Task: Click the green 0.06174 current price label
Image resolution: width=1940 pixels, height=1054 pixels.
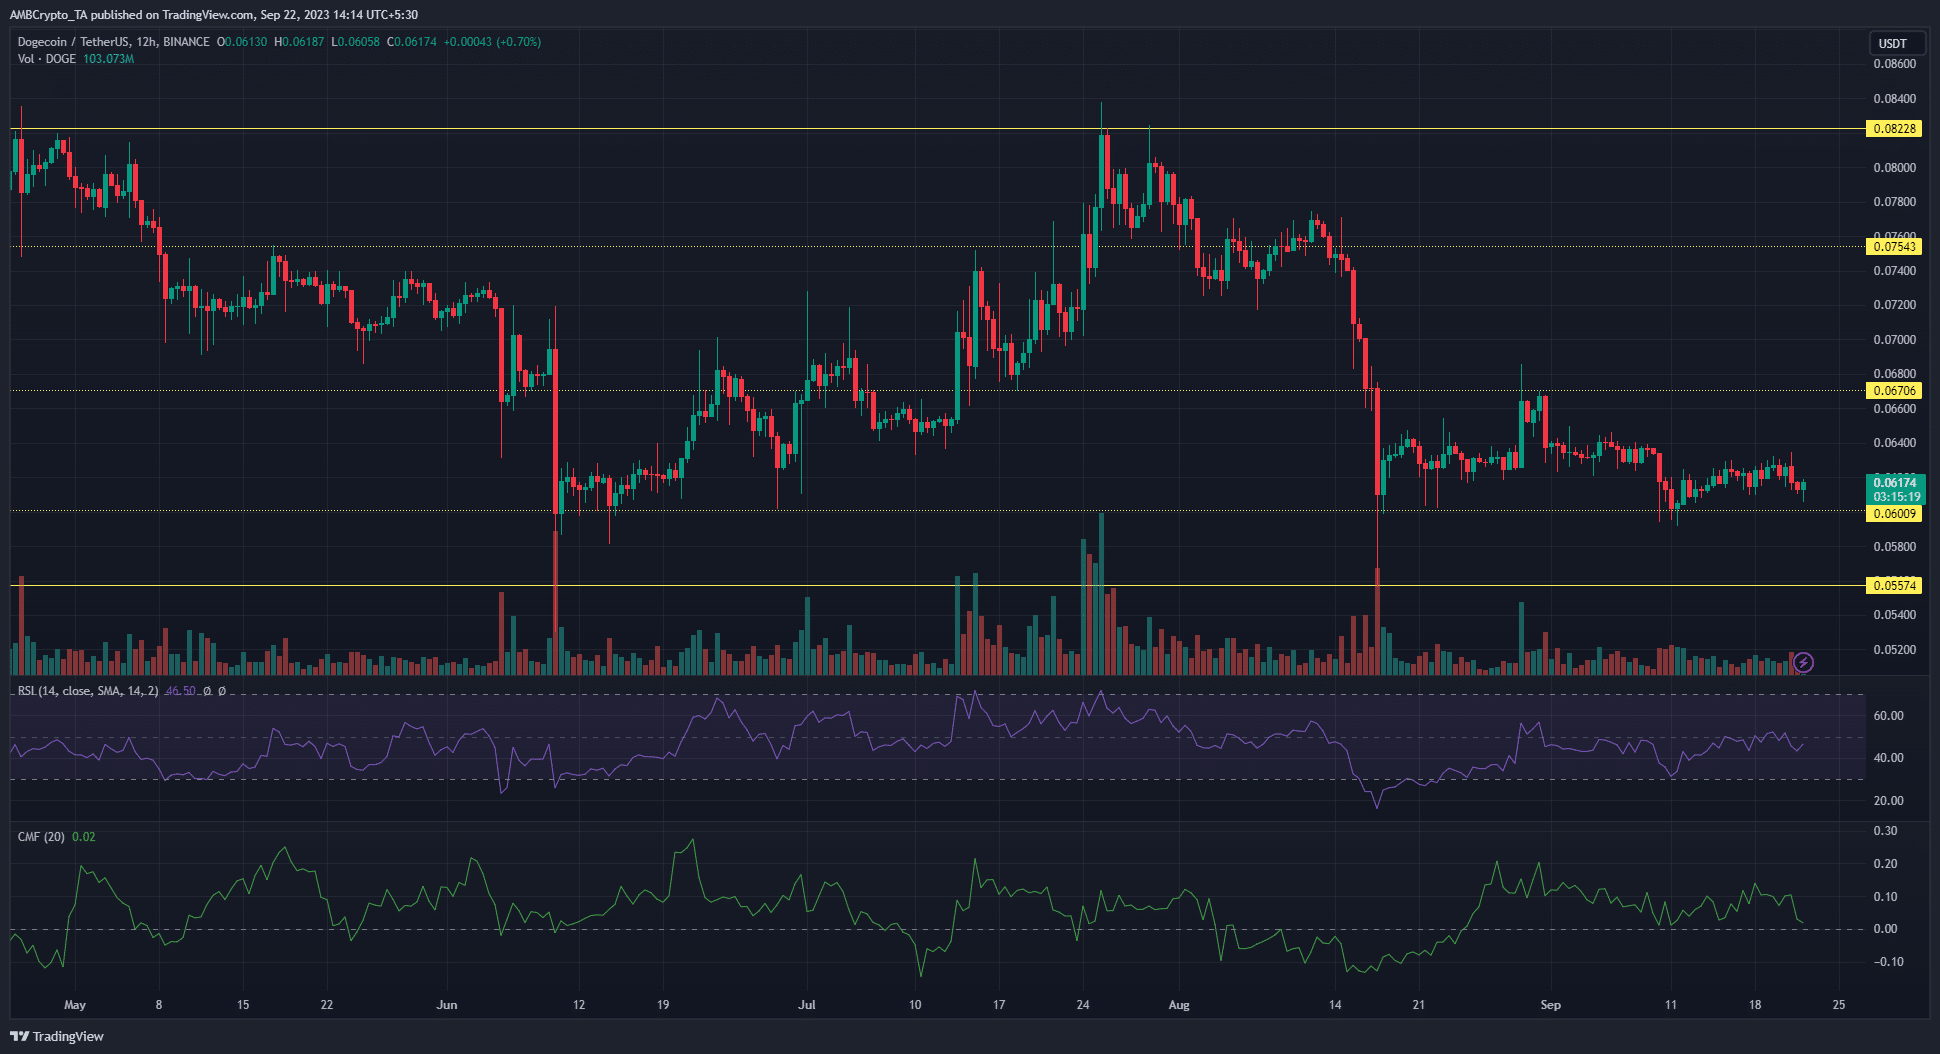Action: [1894, 489]
